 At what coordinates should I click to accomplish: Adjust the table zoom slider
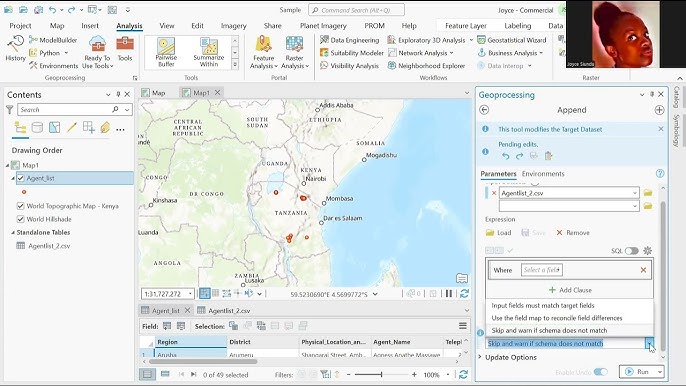pyautogui.click(x=382, y=375)
